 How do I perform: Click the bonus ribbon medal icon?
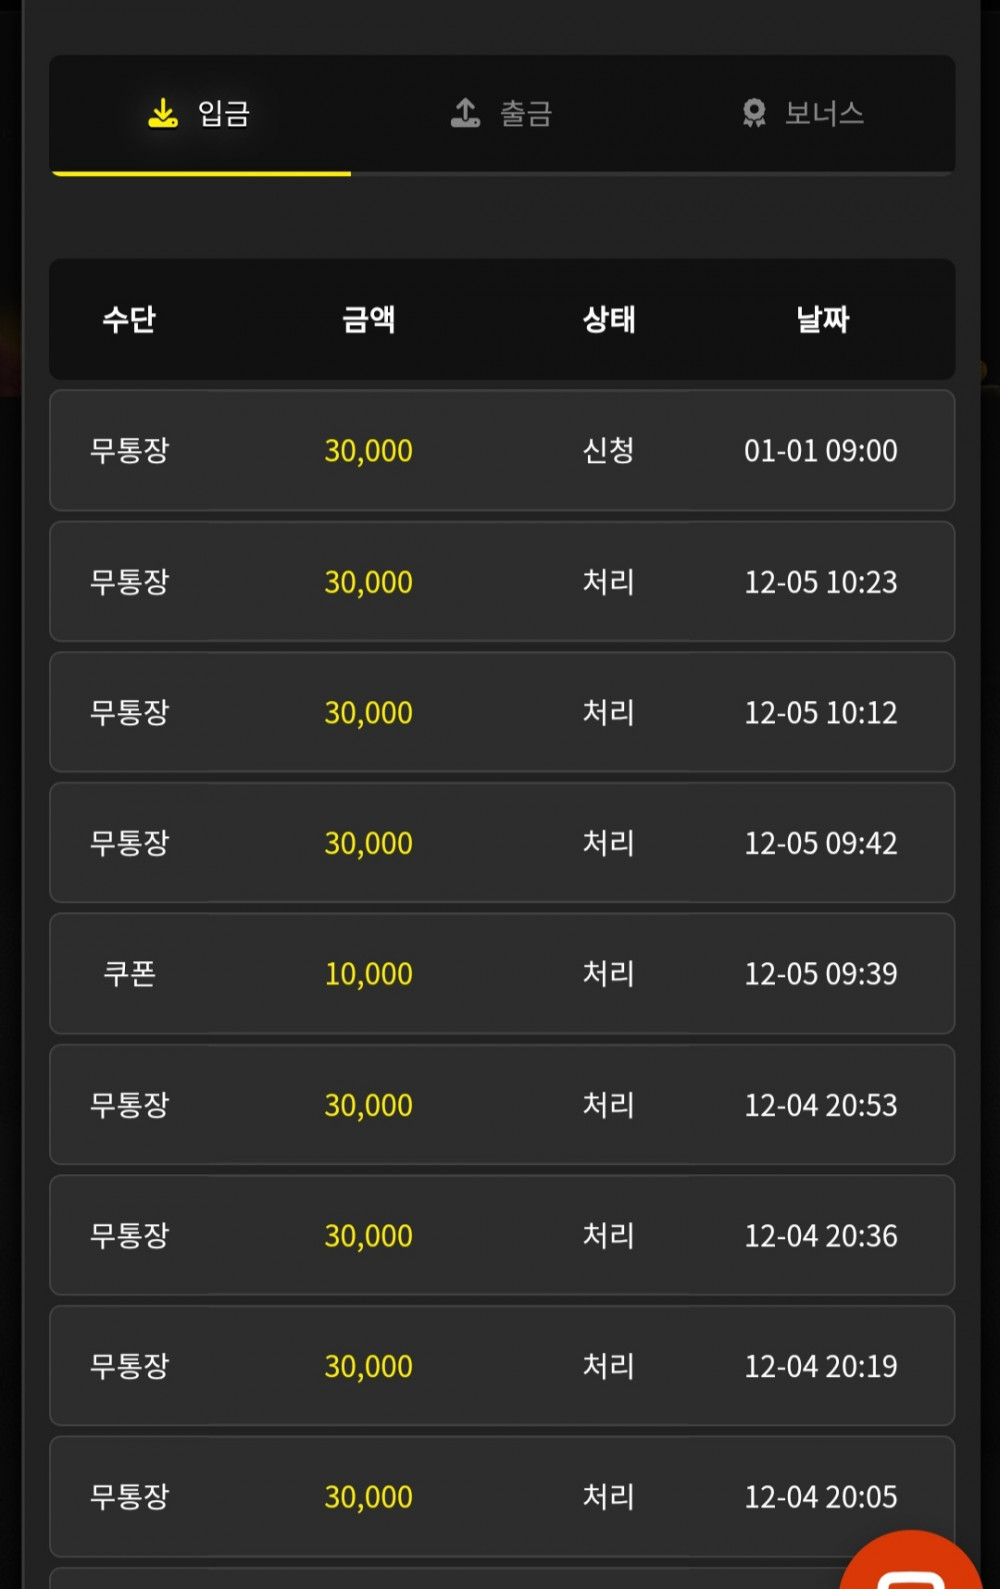pyautogui.click(x=754, y=113)
